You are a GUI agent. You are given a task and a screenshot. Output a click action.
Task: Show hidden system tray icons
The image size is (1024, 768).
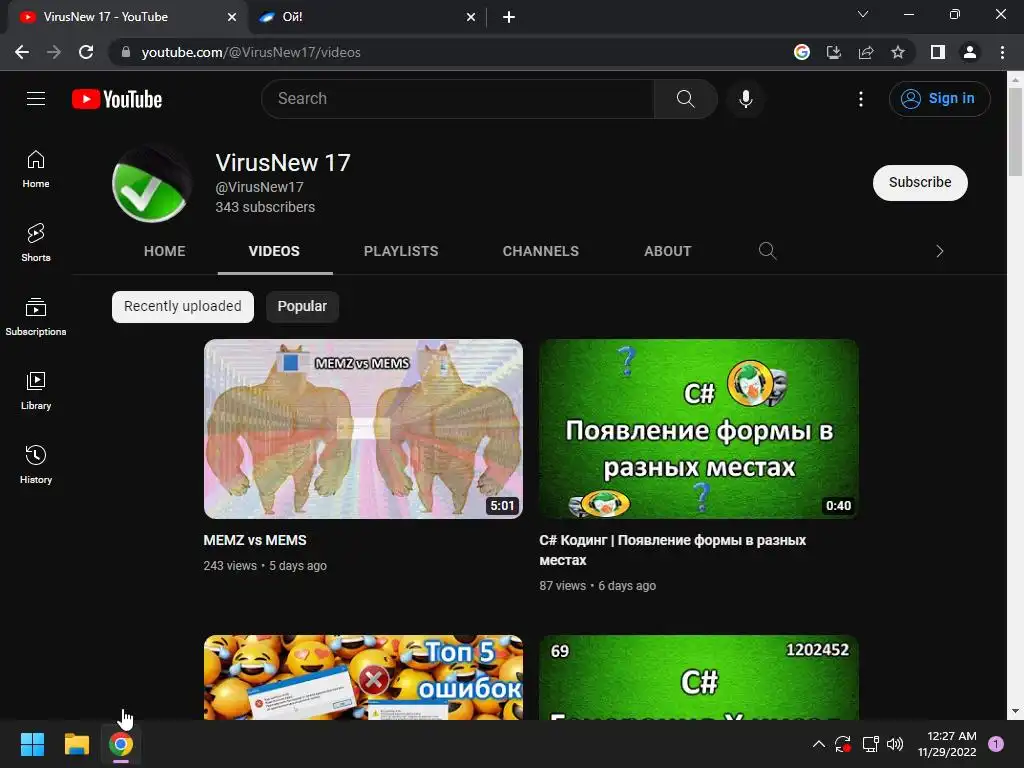coord(818,744)
